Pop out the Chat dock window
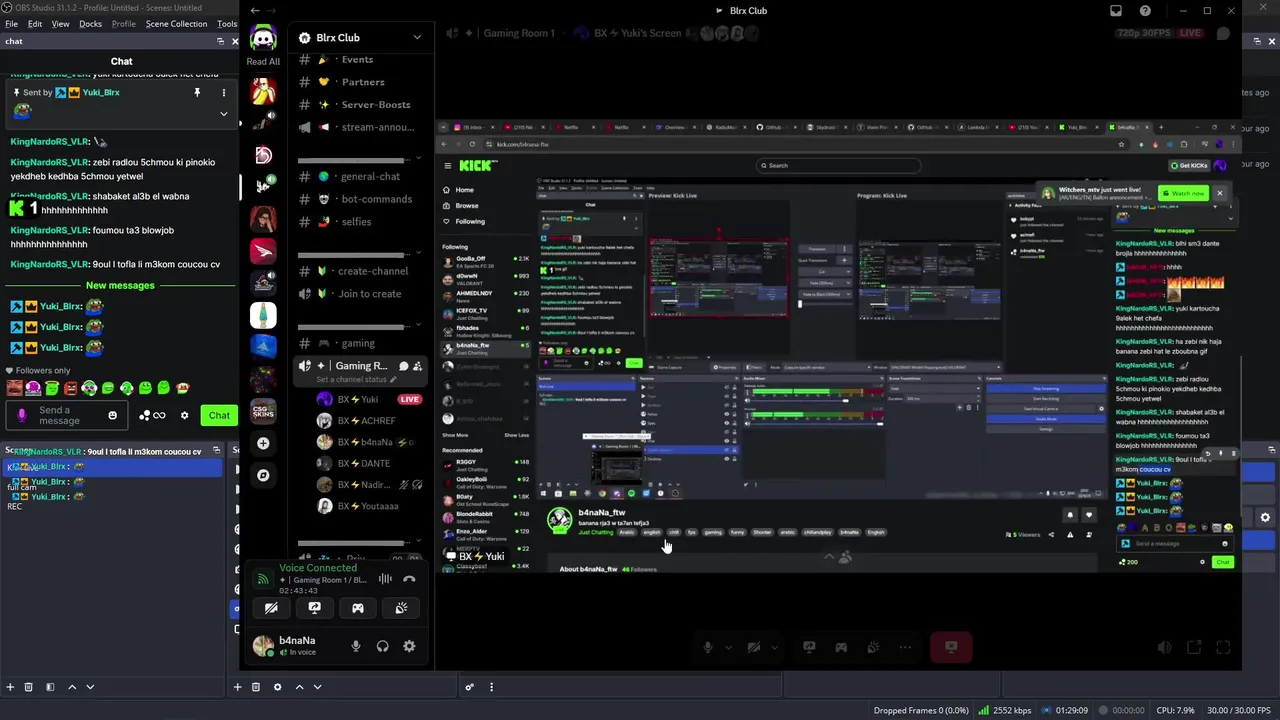This screenshot has width=1280, height=720. pos(221,41)
